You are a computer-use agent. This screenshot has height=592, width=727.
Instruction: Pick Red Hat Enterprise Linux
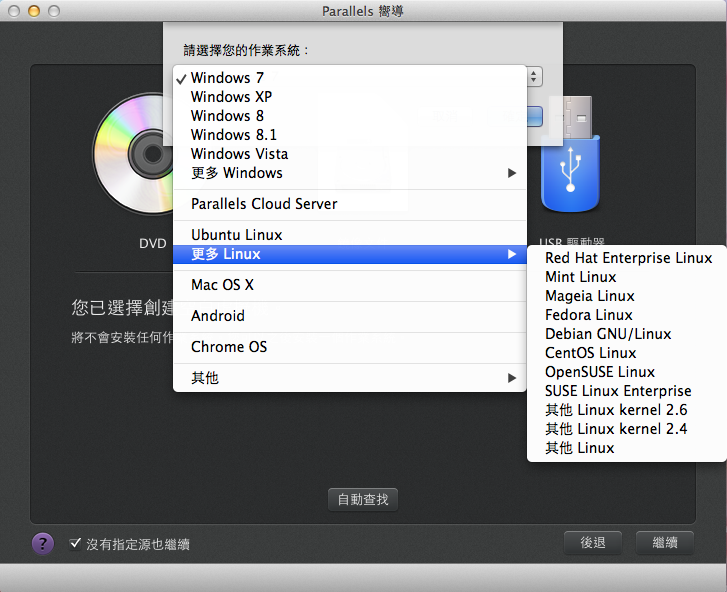pos(627,258)
